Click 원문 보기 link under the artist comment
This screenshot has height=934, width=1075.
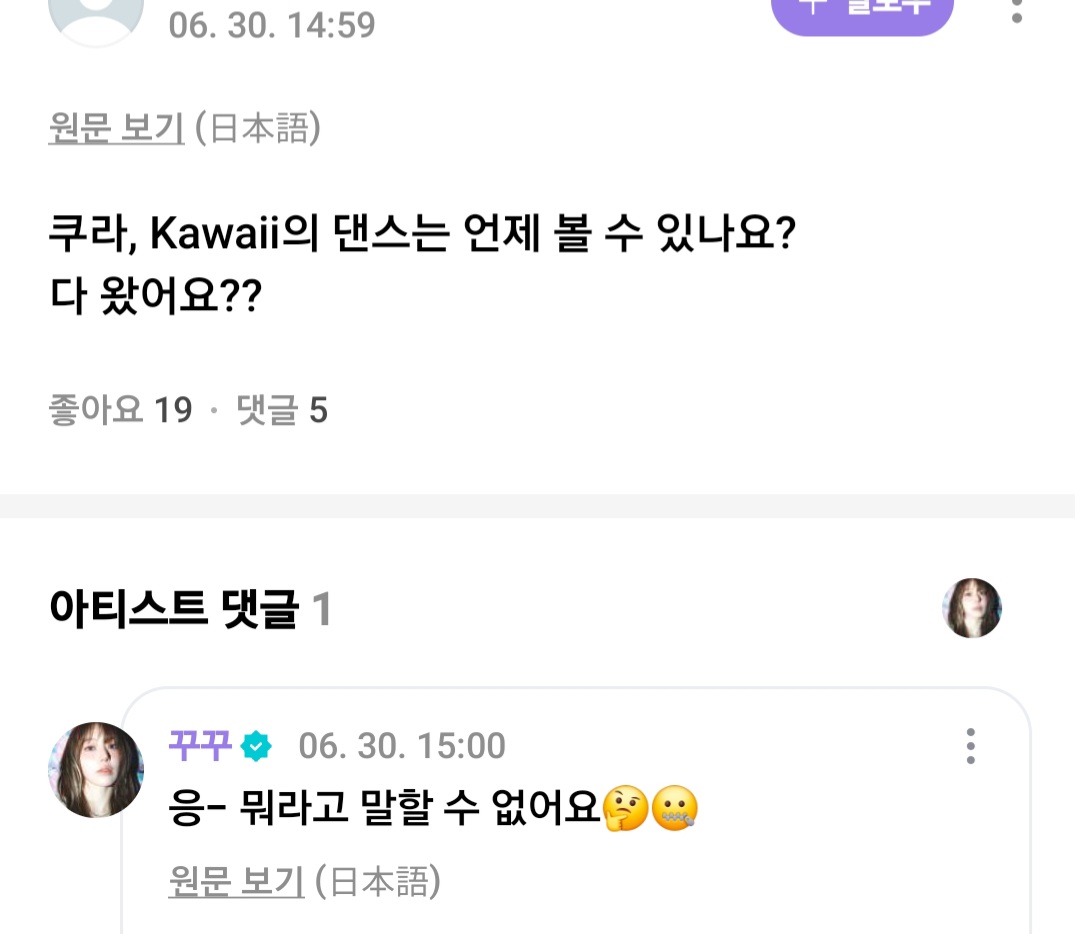(x=236, y=881)
